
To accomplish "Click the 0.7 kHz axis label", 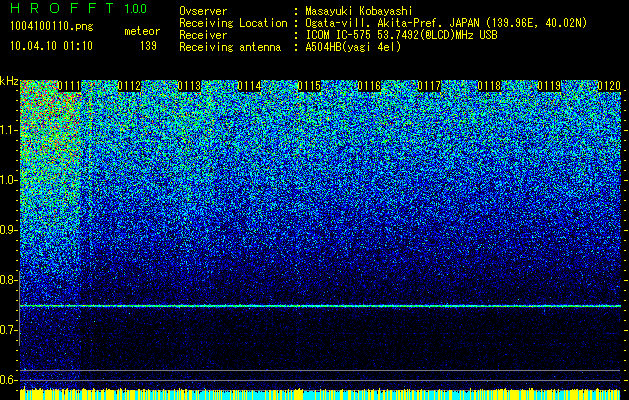I will 8,330.
